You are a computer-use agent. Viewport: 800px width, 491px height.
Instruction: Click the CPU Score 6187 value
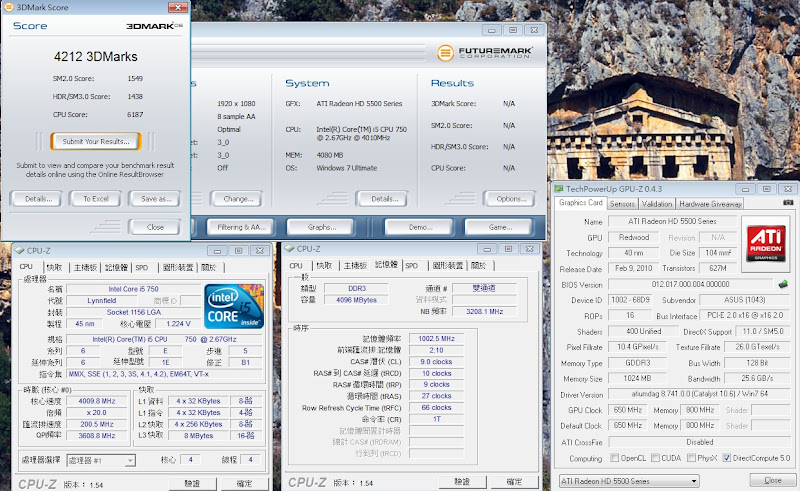pos(135,114)
